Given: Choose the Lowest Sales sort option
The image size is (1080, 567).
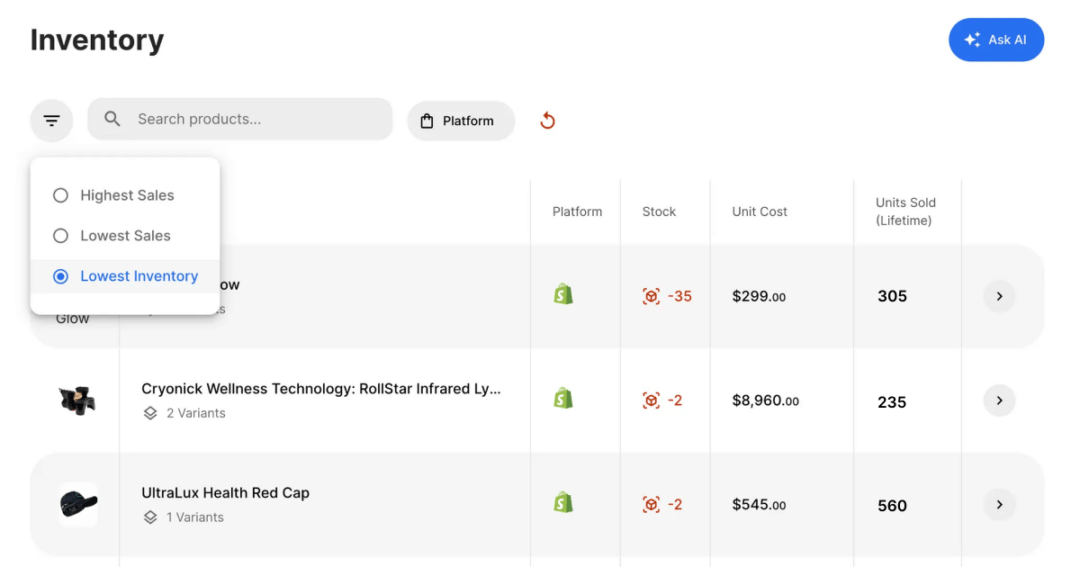Looking at the screenshot, I should click(61, 236).
